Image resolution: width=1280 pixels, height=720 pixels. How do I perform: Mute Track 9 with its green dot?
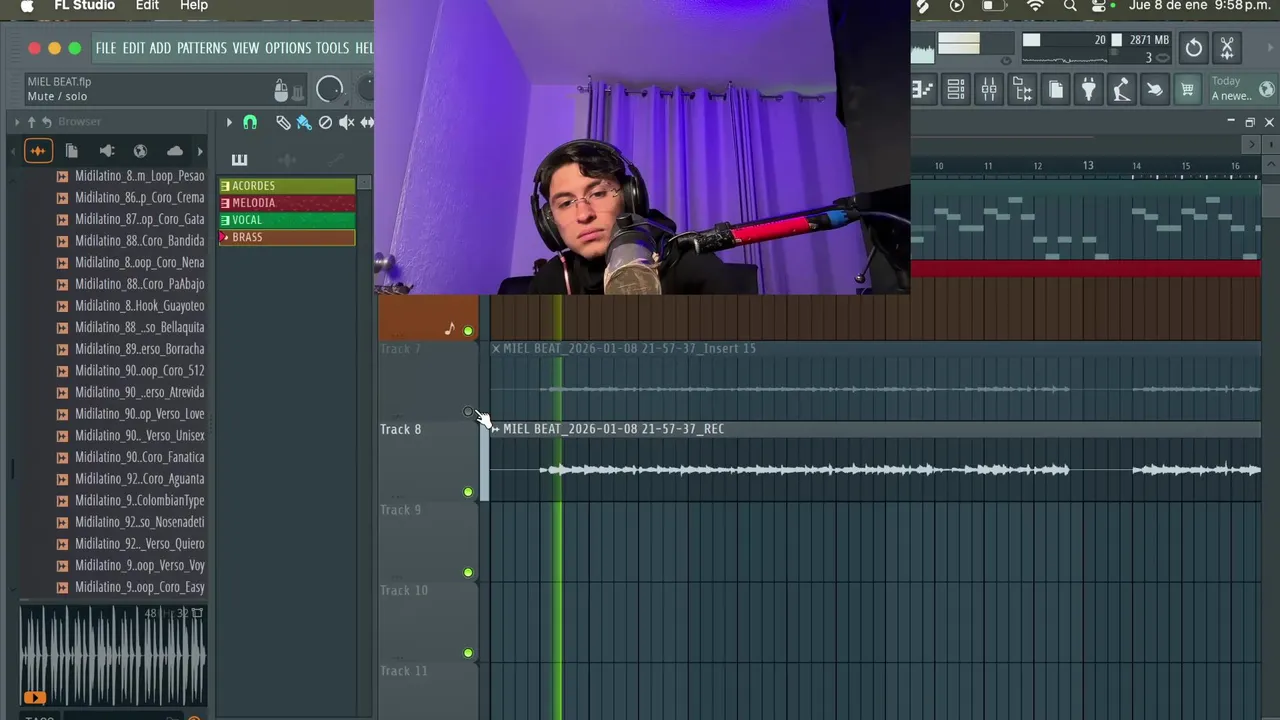(x=468, y=573)
